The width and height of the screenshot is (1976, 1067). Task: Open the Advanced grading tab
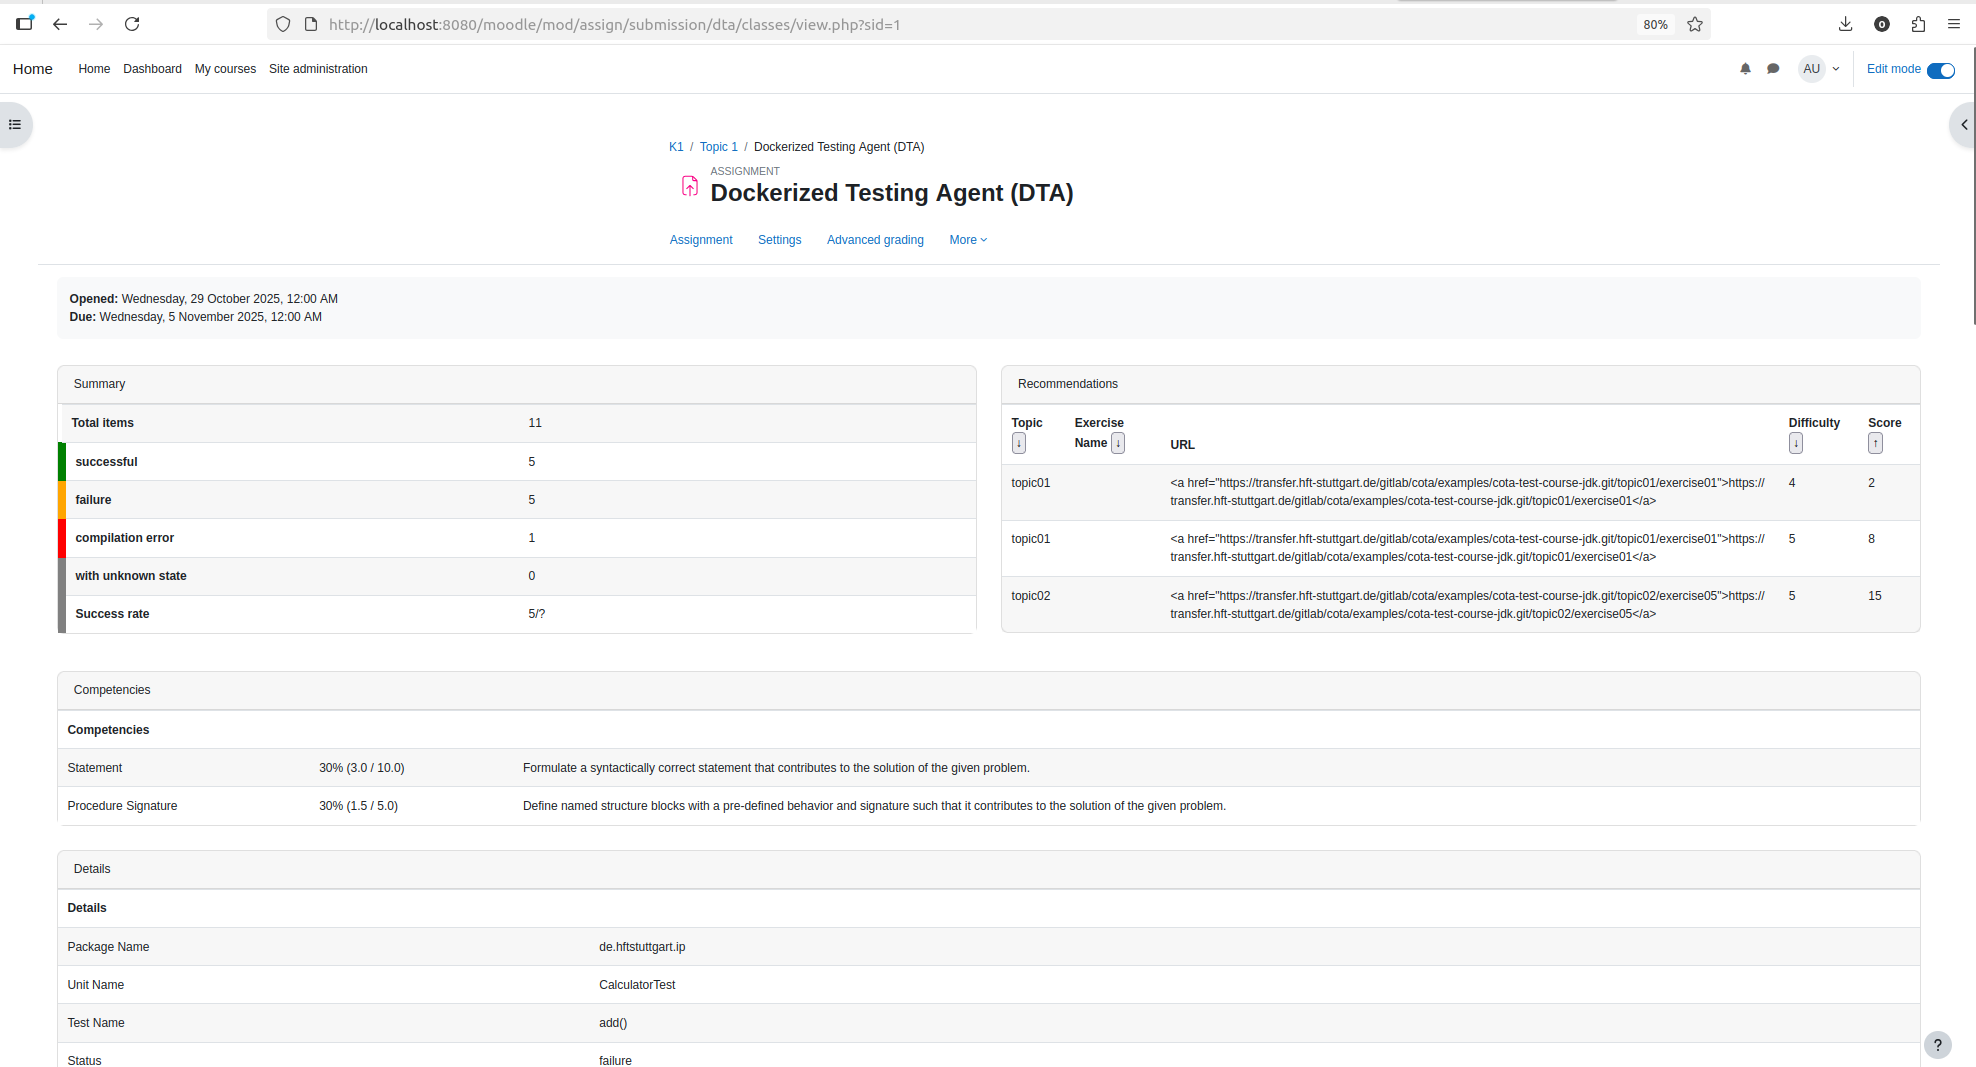pyautogui.click(x=875, y=240)
